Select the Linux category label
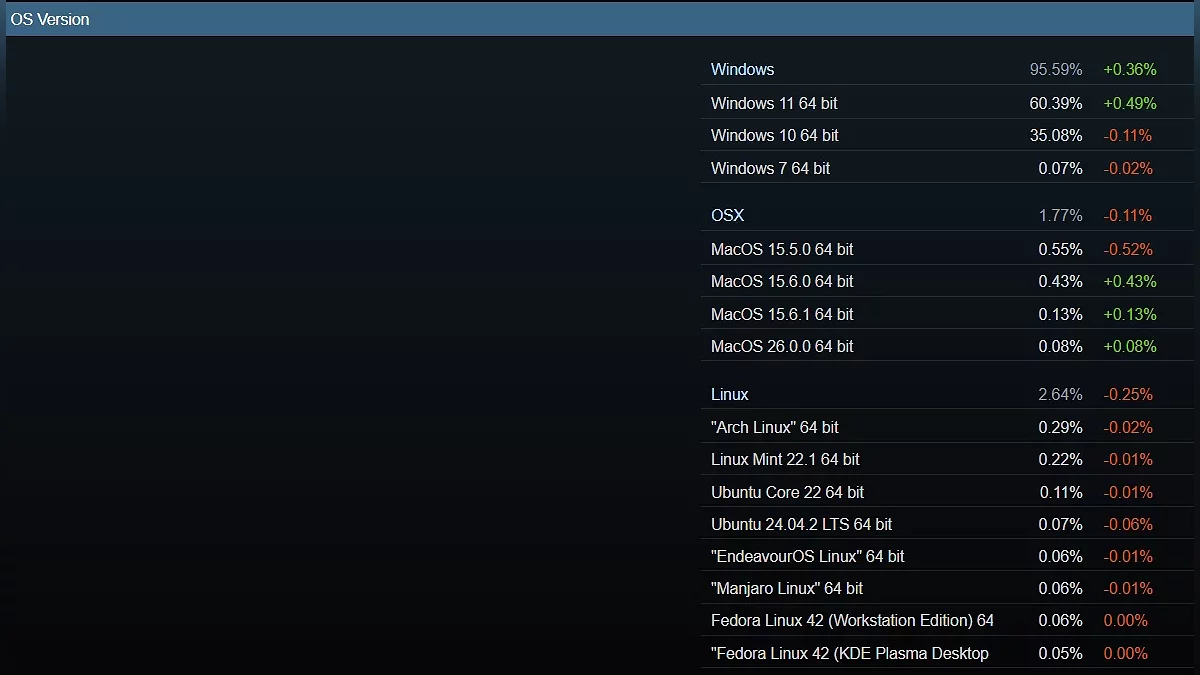 click(x=730, y=394)
